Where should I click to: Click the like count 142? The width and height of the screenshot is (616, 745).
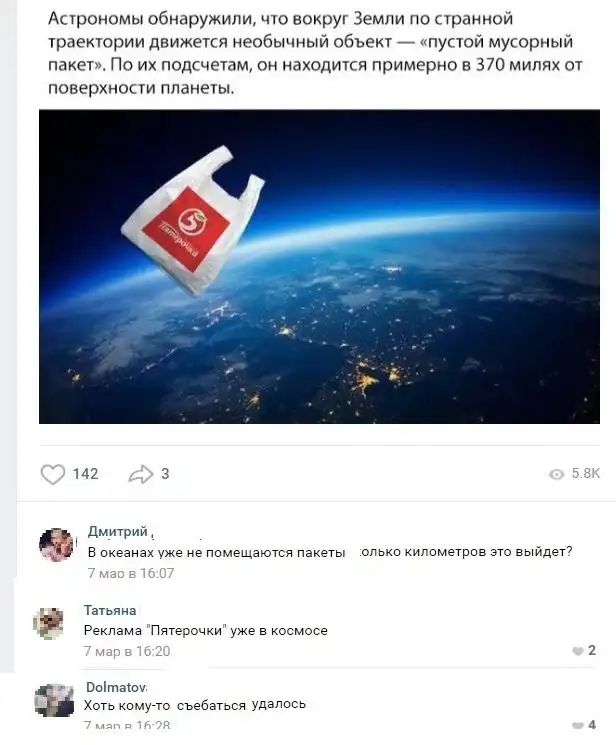coord(85,474)
